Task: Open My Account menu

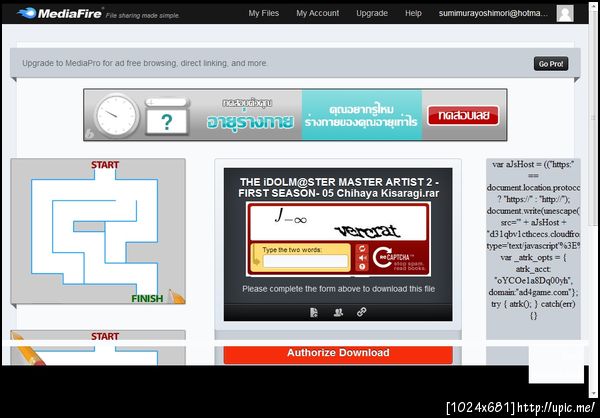Action: coord(318,13)
